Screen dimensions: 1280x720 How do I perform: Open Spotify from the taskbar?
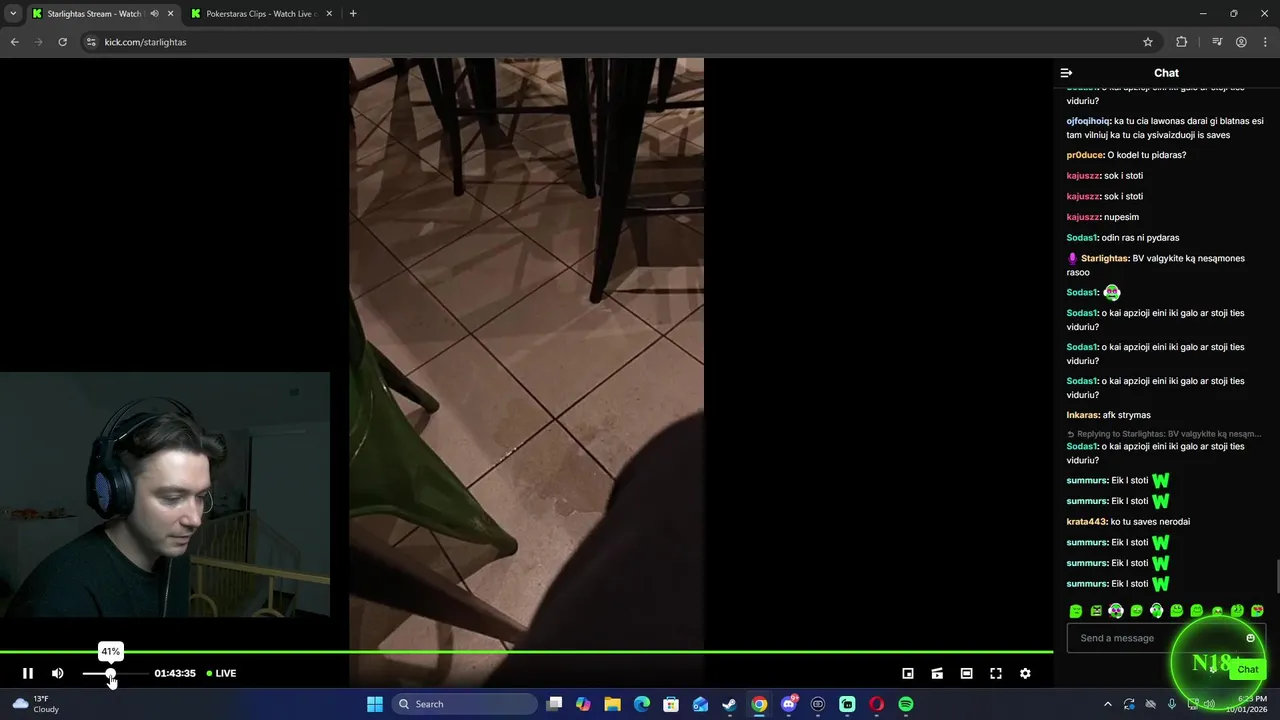[906, 704]
